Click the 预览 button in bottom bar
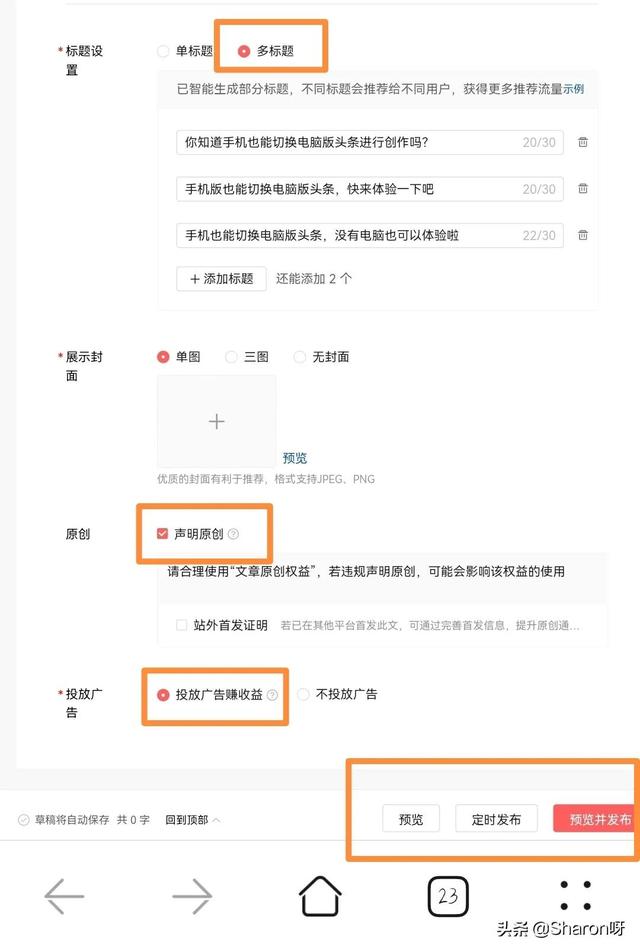 pyautogui.click(x=411, y=819)
